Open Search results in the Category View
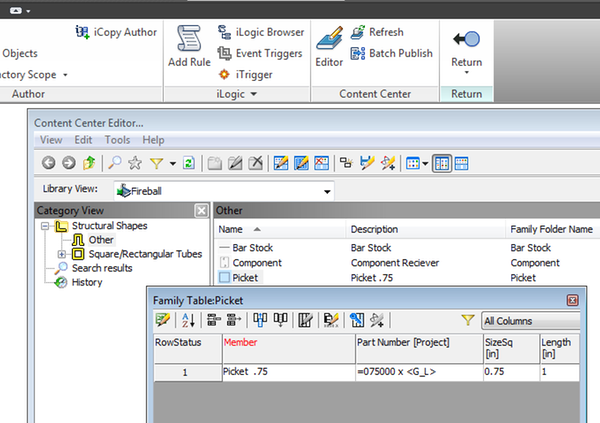 102,268
